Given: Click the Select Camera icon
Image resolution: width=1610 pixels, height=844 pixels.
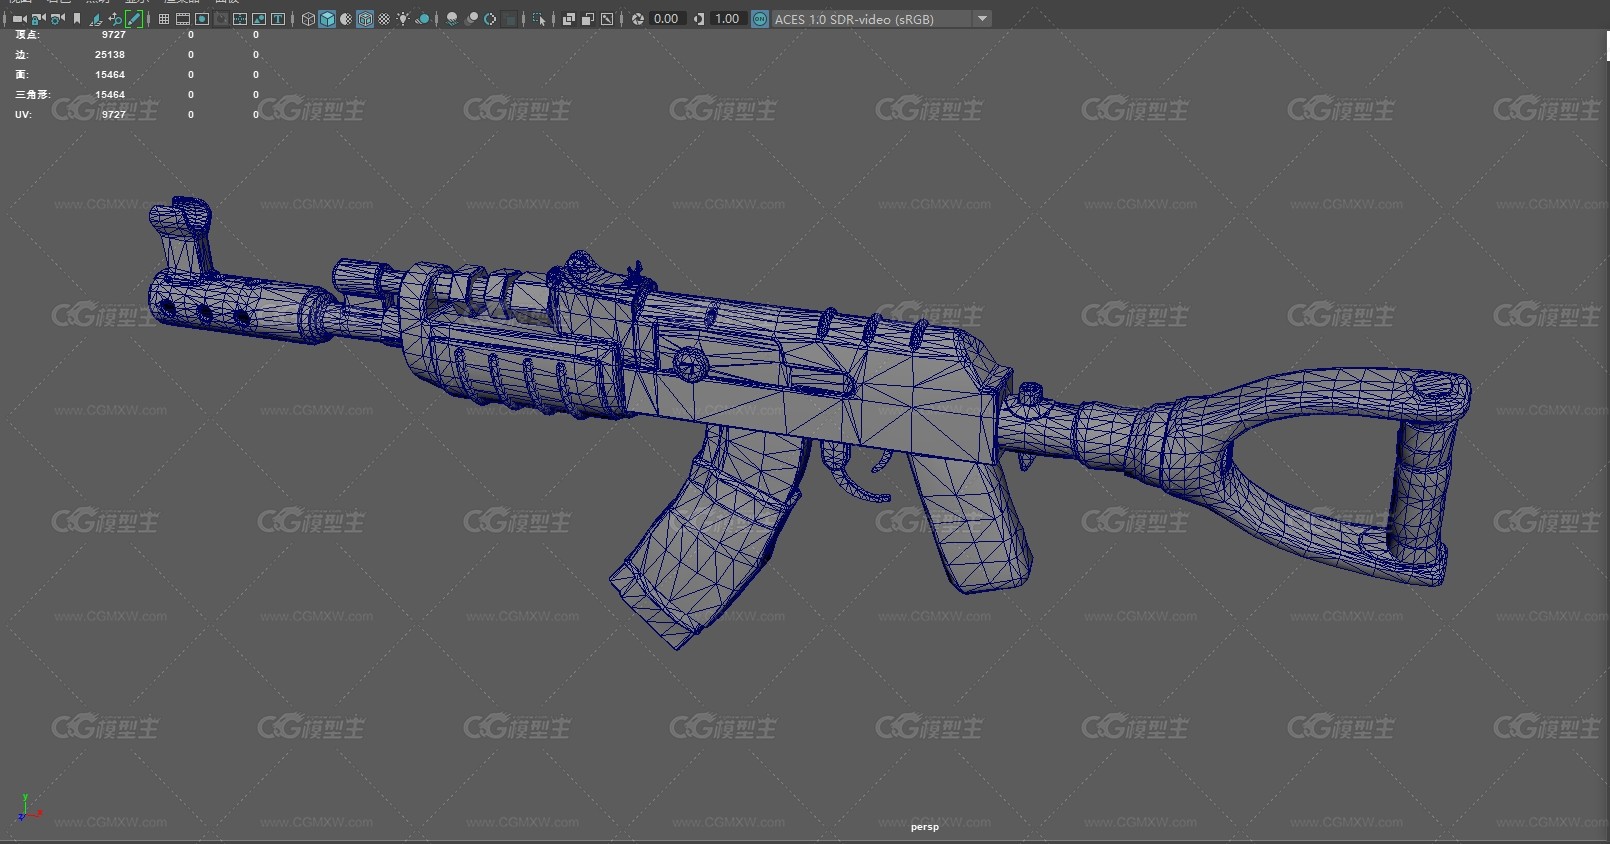Looking at the screenshot, I should click(x=19, y=19).
